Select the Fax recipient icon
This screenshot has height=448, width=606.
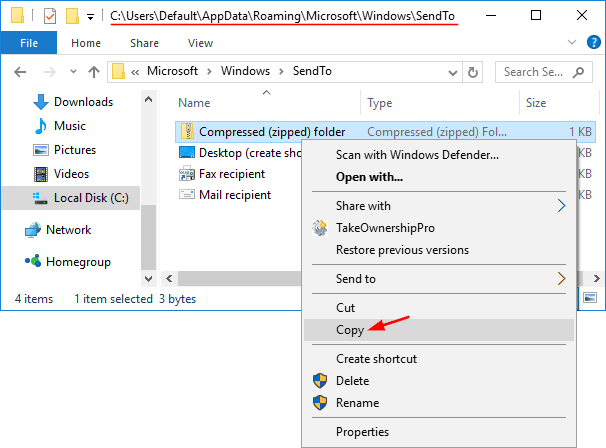tap(187, 173)
